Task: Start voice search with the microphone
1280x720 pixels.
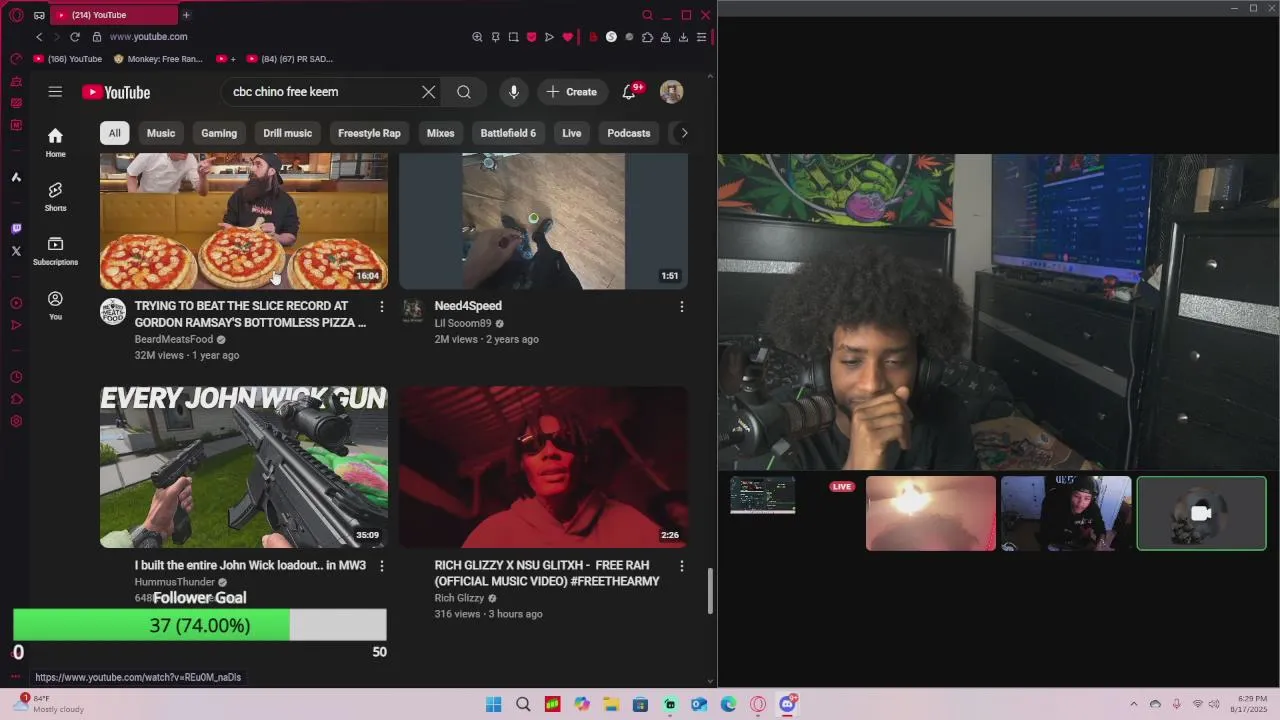Action: pos(514,92)
